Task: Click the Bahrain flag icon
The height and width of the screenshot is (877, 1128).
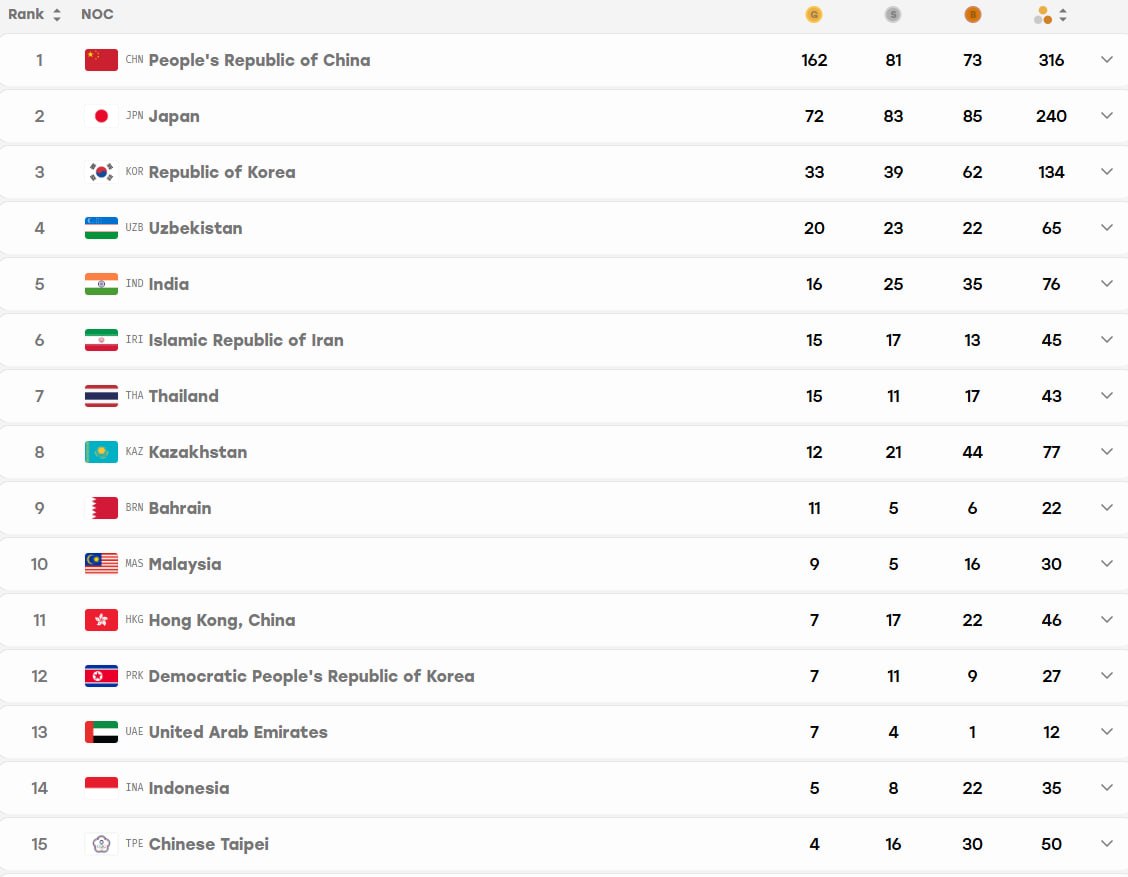Action: [101, 508]
